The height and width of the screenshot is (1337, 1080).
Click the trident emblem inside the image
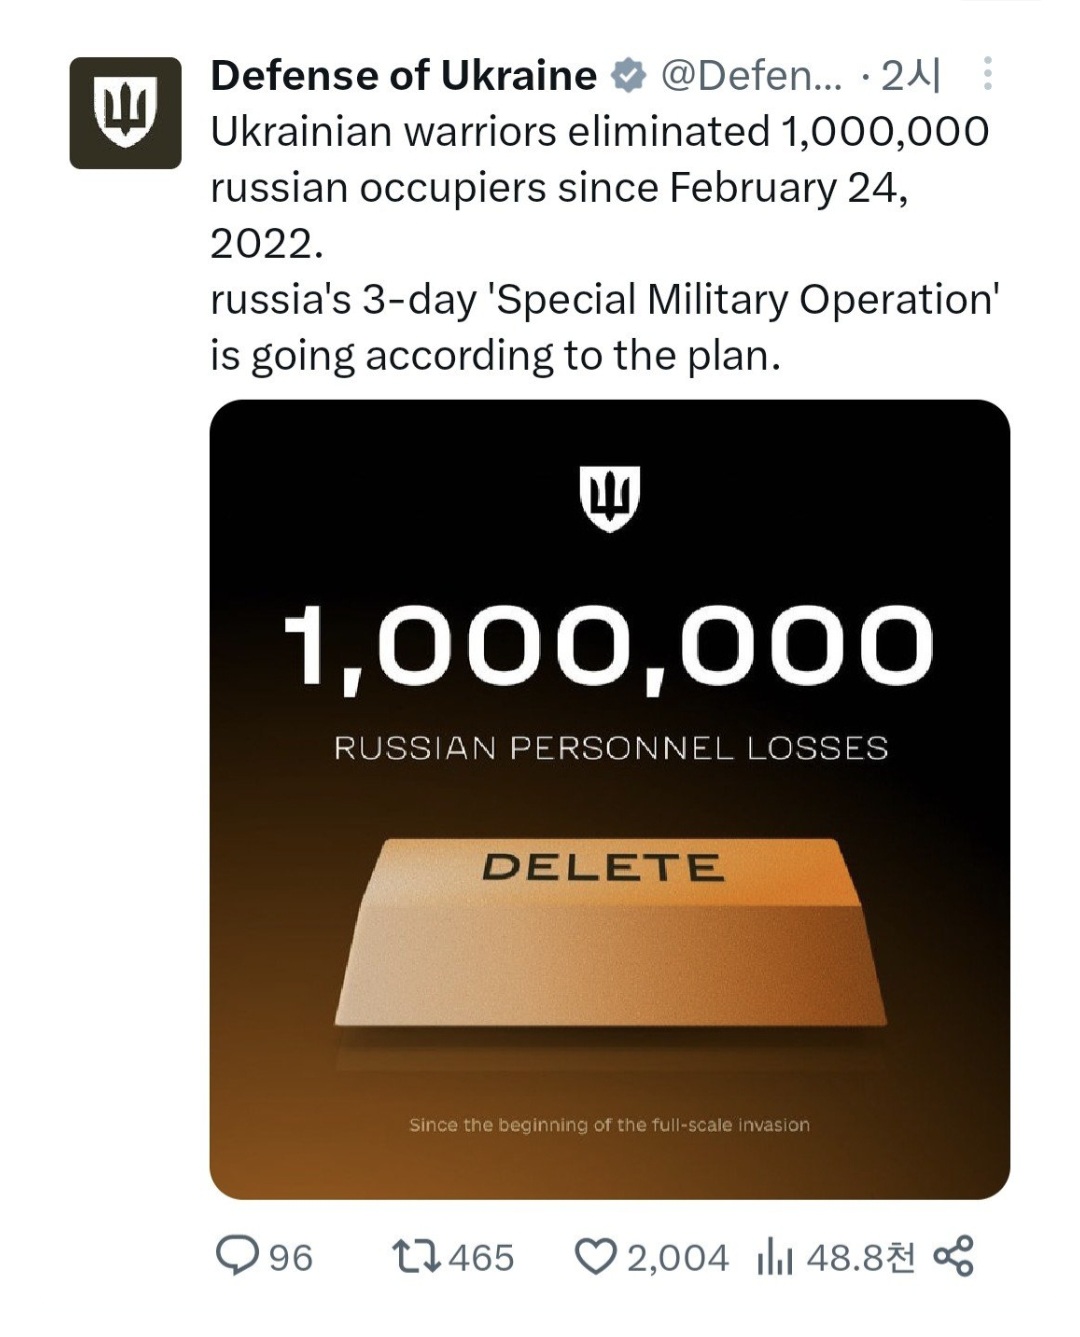pos(609,497)
